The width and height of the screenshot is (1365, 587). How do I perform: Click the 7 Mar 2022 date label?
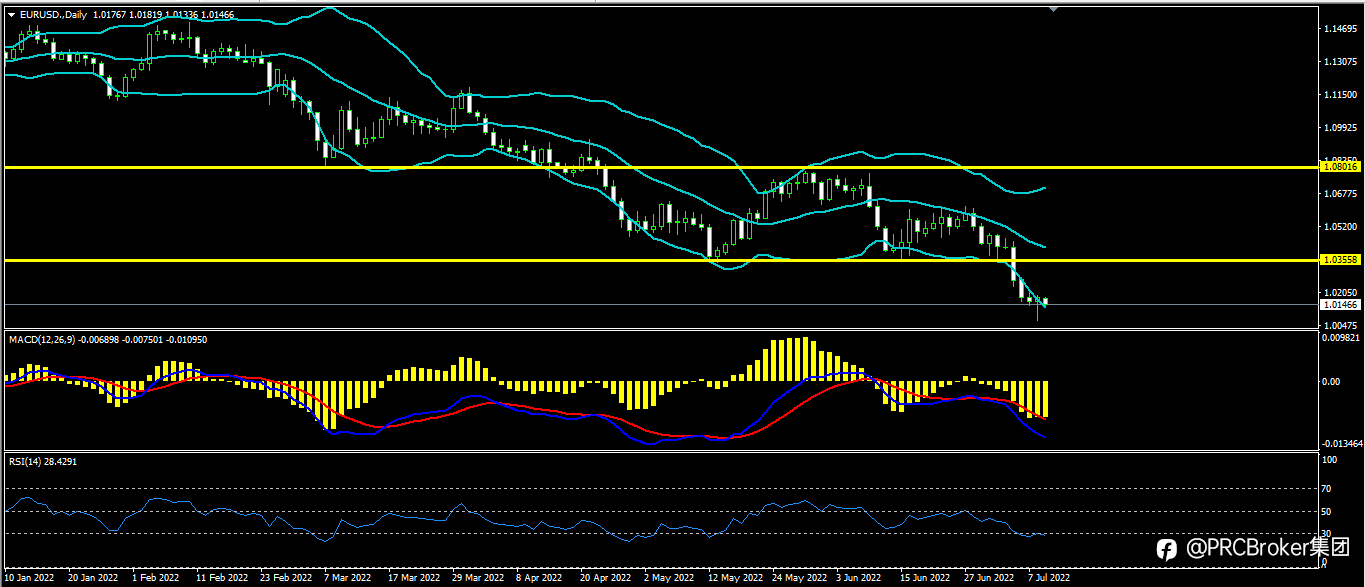click(348, 578)
